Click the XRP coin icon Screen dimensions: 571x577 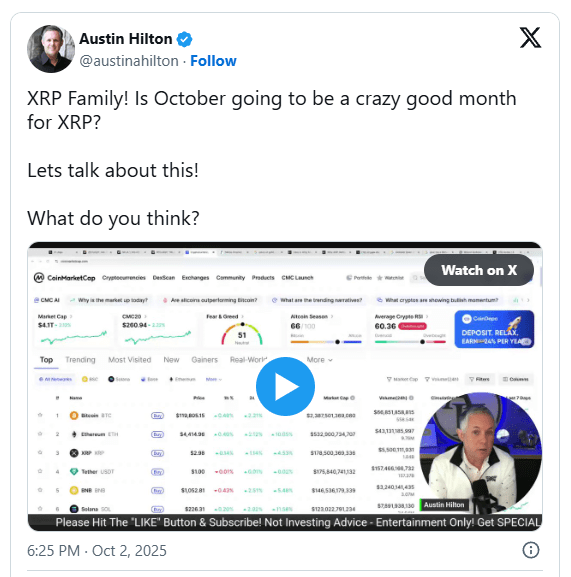click(x=74, y=453)
